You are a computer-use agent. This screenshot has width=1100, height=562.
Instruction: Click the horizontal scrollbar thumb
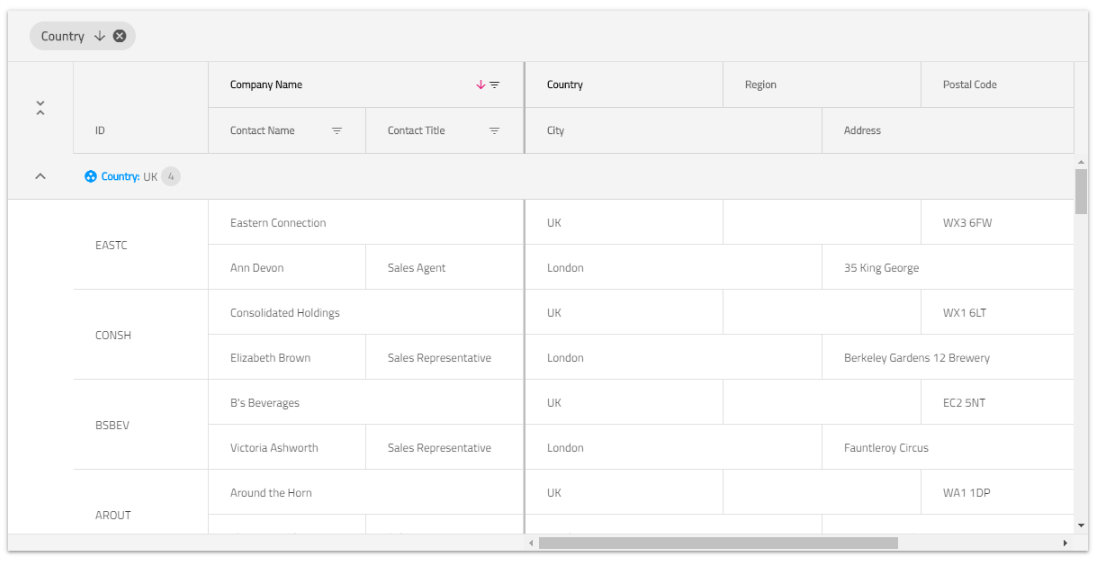click(718, 542)
